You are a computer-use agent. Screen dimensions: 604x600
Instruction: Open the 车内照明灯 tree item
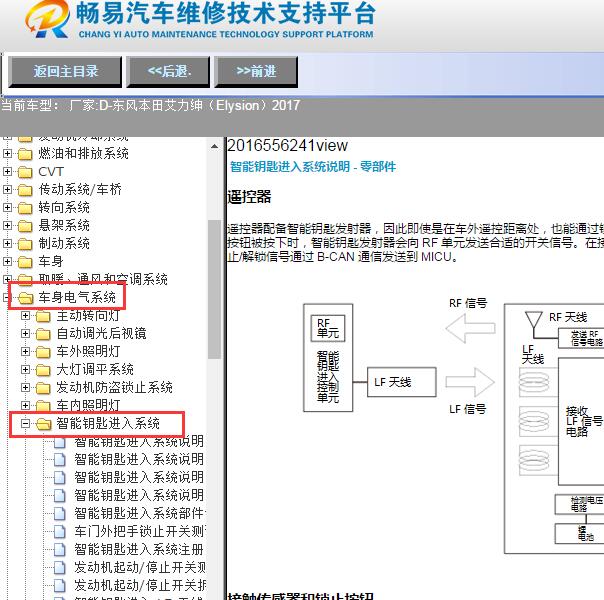[x=88, y=405]
